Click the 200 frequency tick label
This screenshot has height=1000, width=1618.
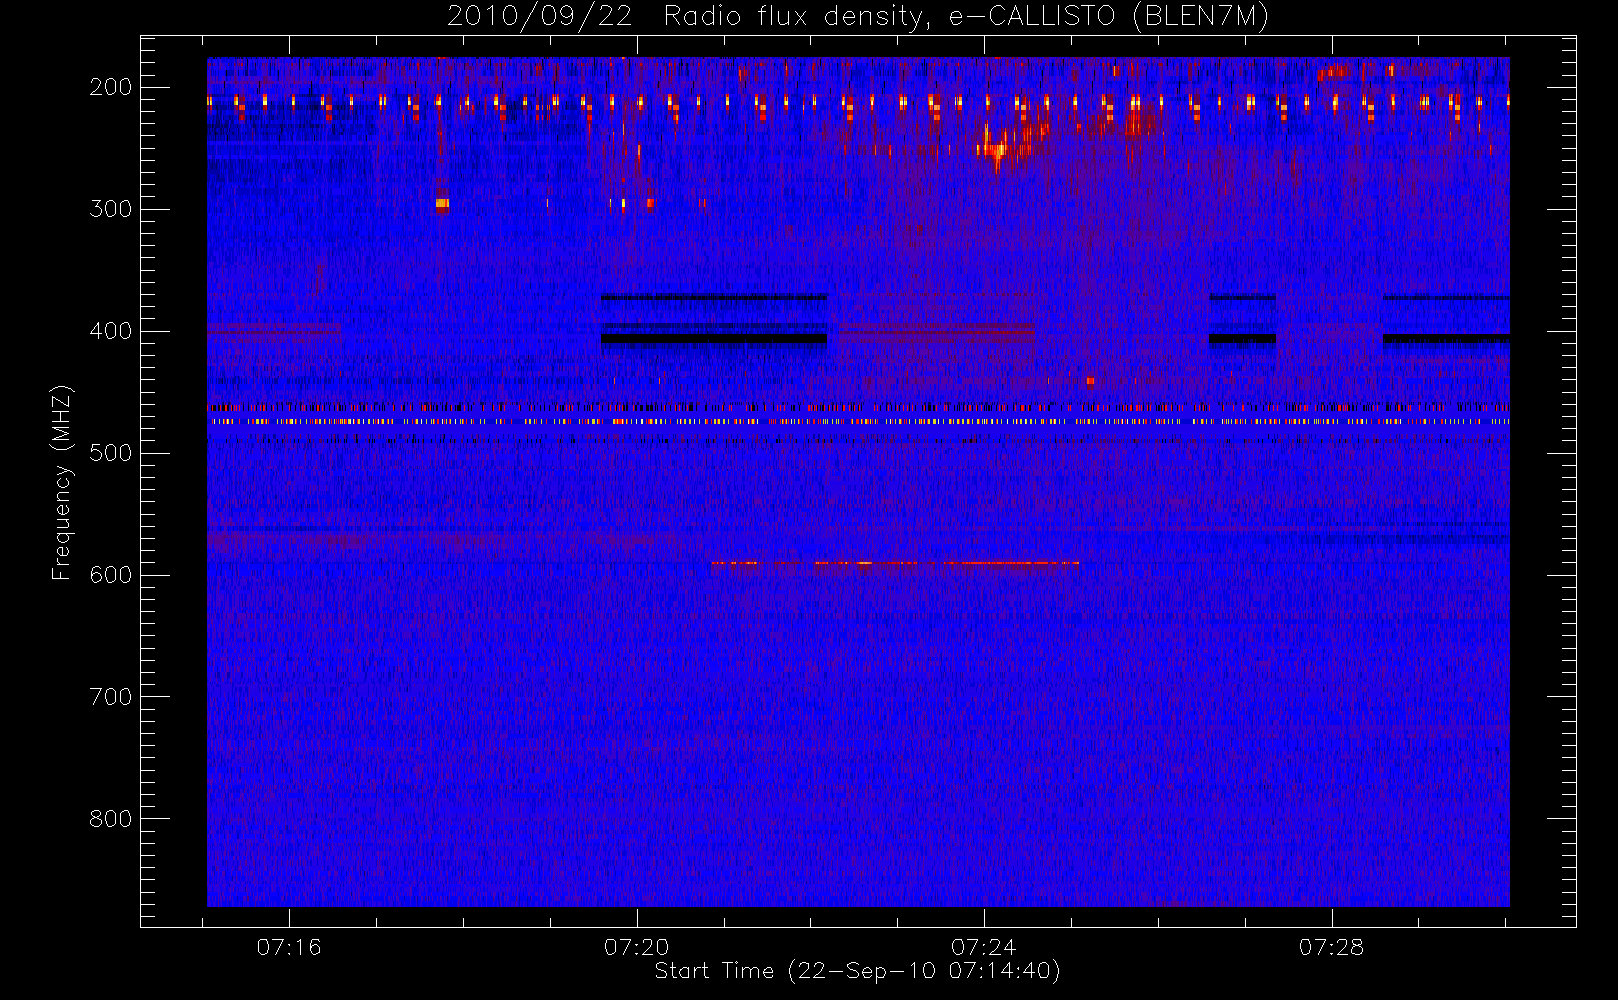point(111,87)
